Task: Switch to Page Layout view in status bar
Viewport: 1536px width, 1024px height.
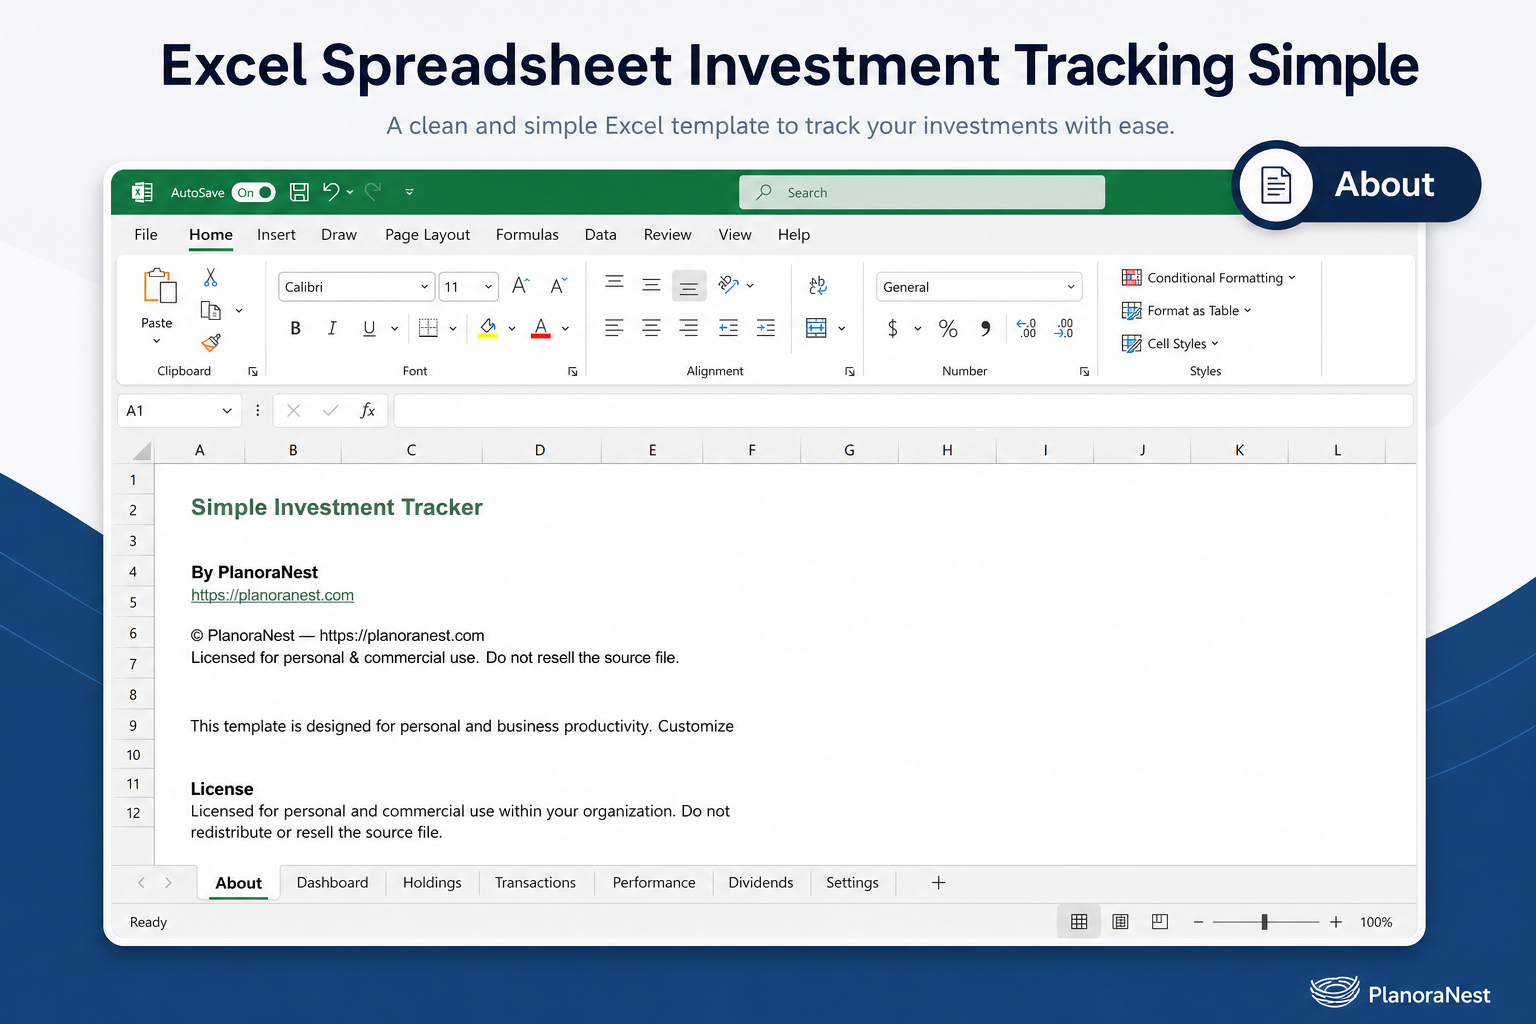Action: (x=1121, y=922)
